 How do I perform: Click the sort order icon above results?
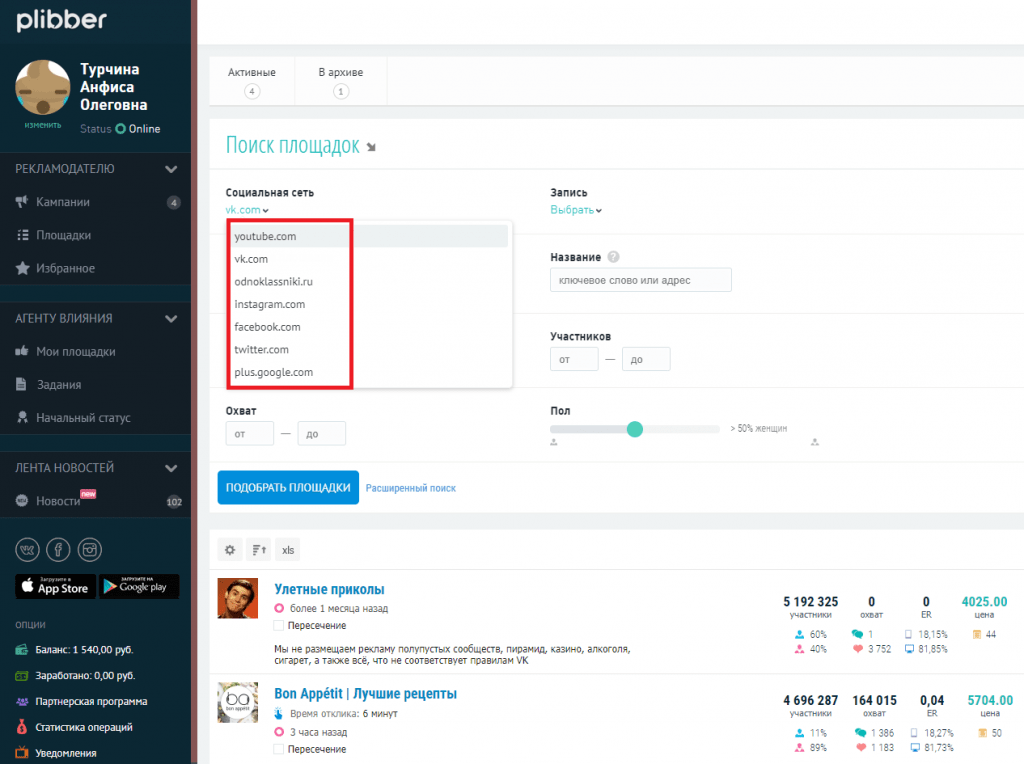click(259, 549)
